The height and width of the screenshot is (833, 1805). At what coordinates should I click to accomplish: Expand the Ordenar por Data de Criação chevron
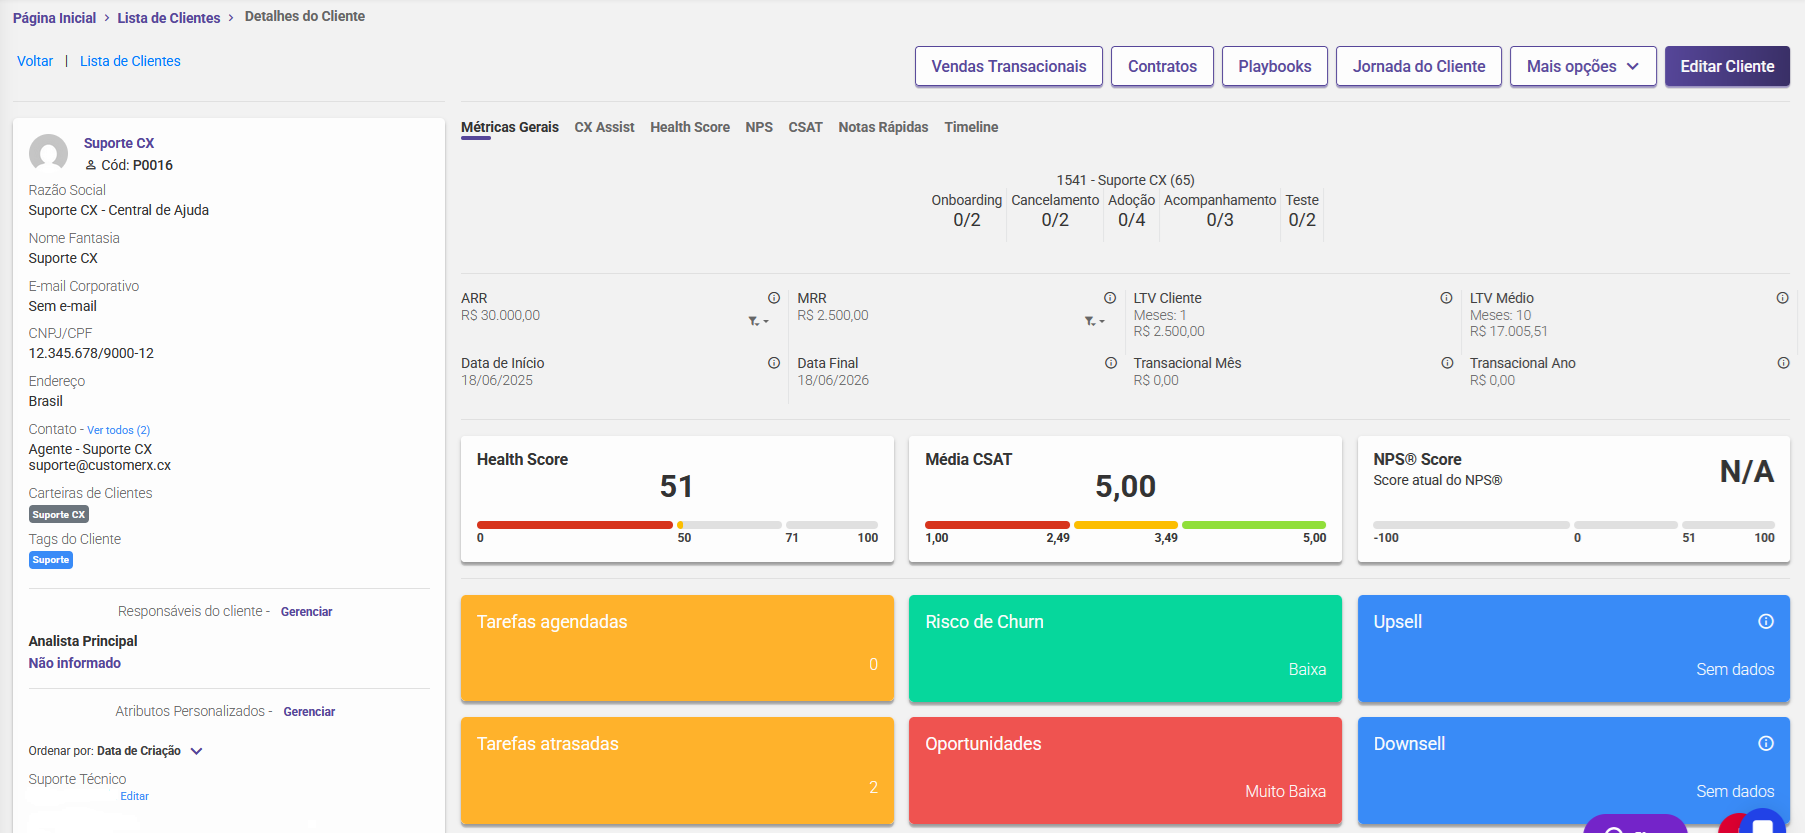coord(196,751)
